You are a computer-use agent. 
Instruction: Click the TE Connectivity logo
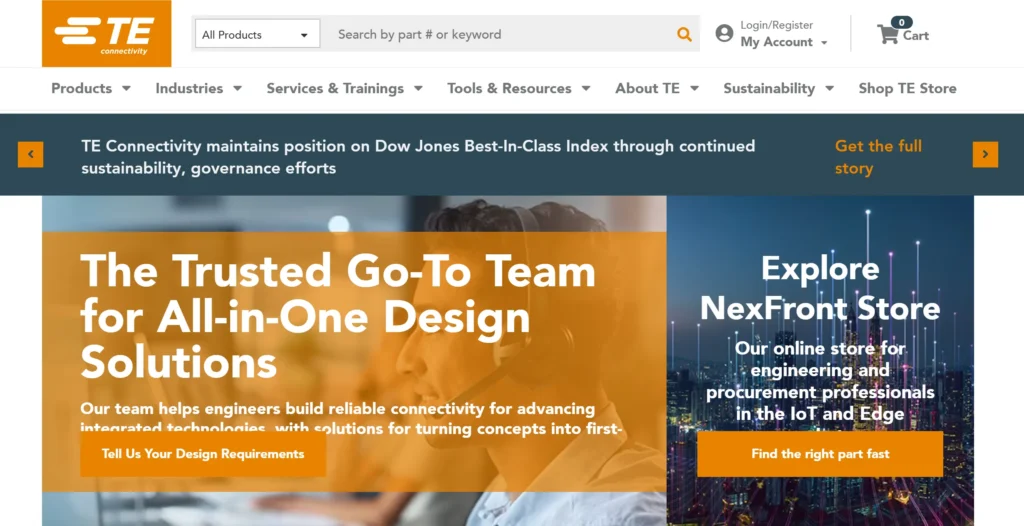[x=106, y=33]
